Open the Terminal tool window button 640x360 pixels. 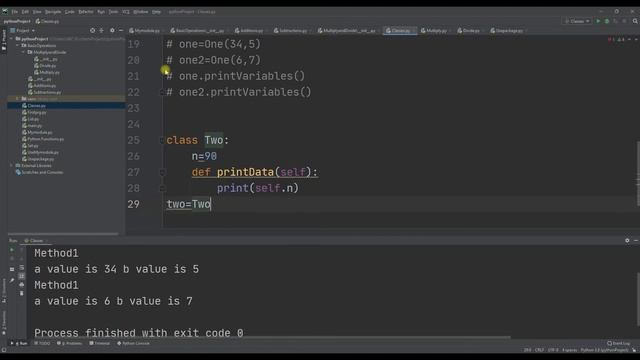[100, 344]
